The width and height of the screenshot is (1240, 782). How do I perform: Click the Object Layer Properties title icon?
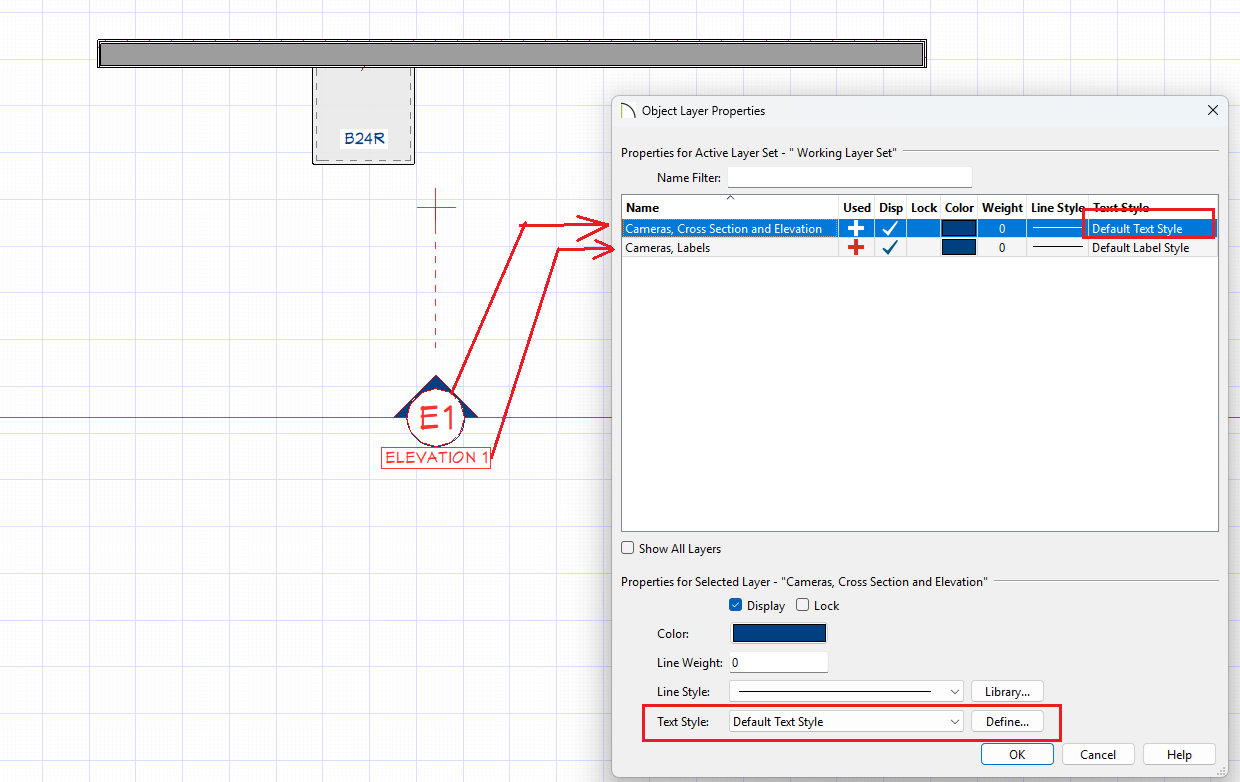tap(628, 111)
